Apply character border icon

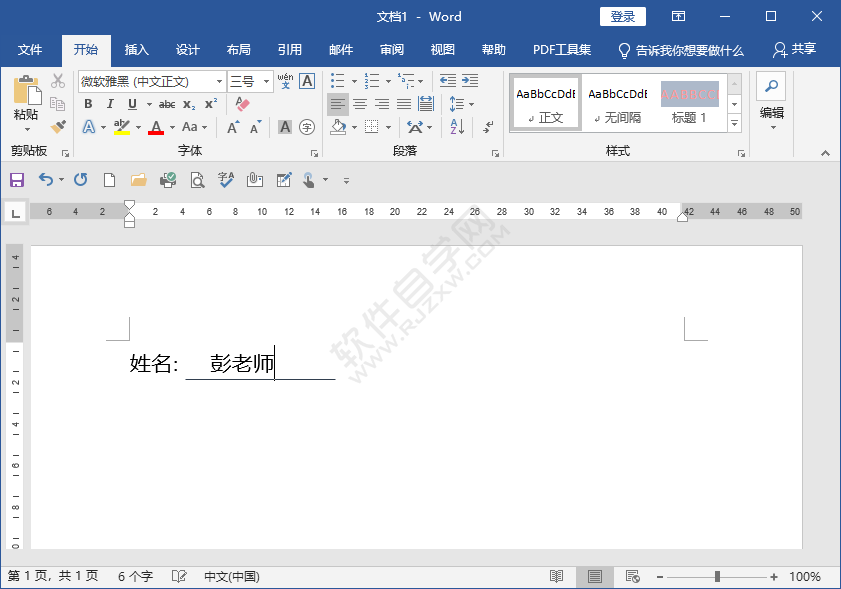coord(307,81)
